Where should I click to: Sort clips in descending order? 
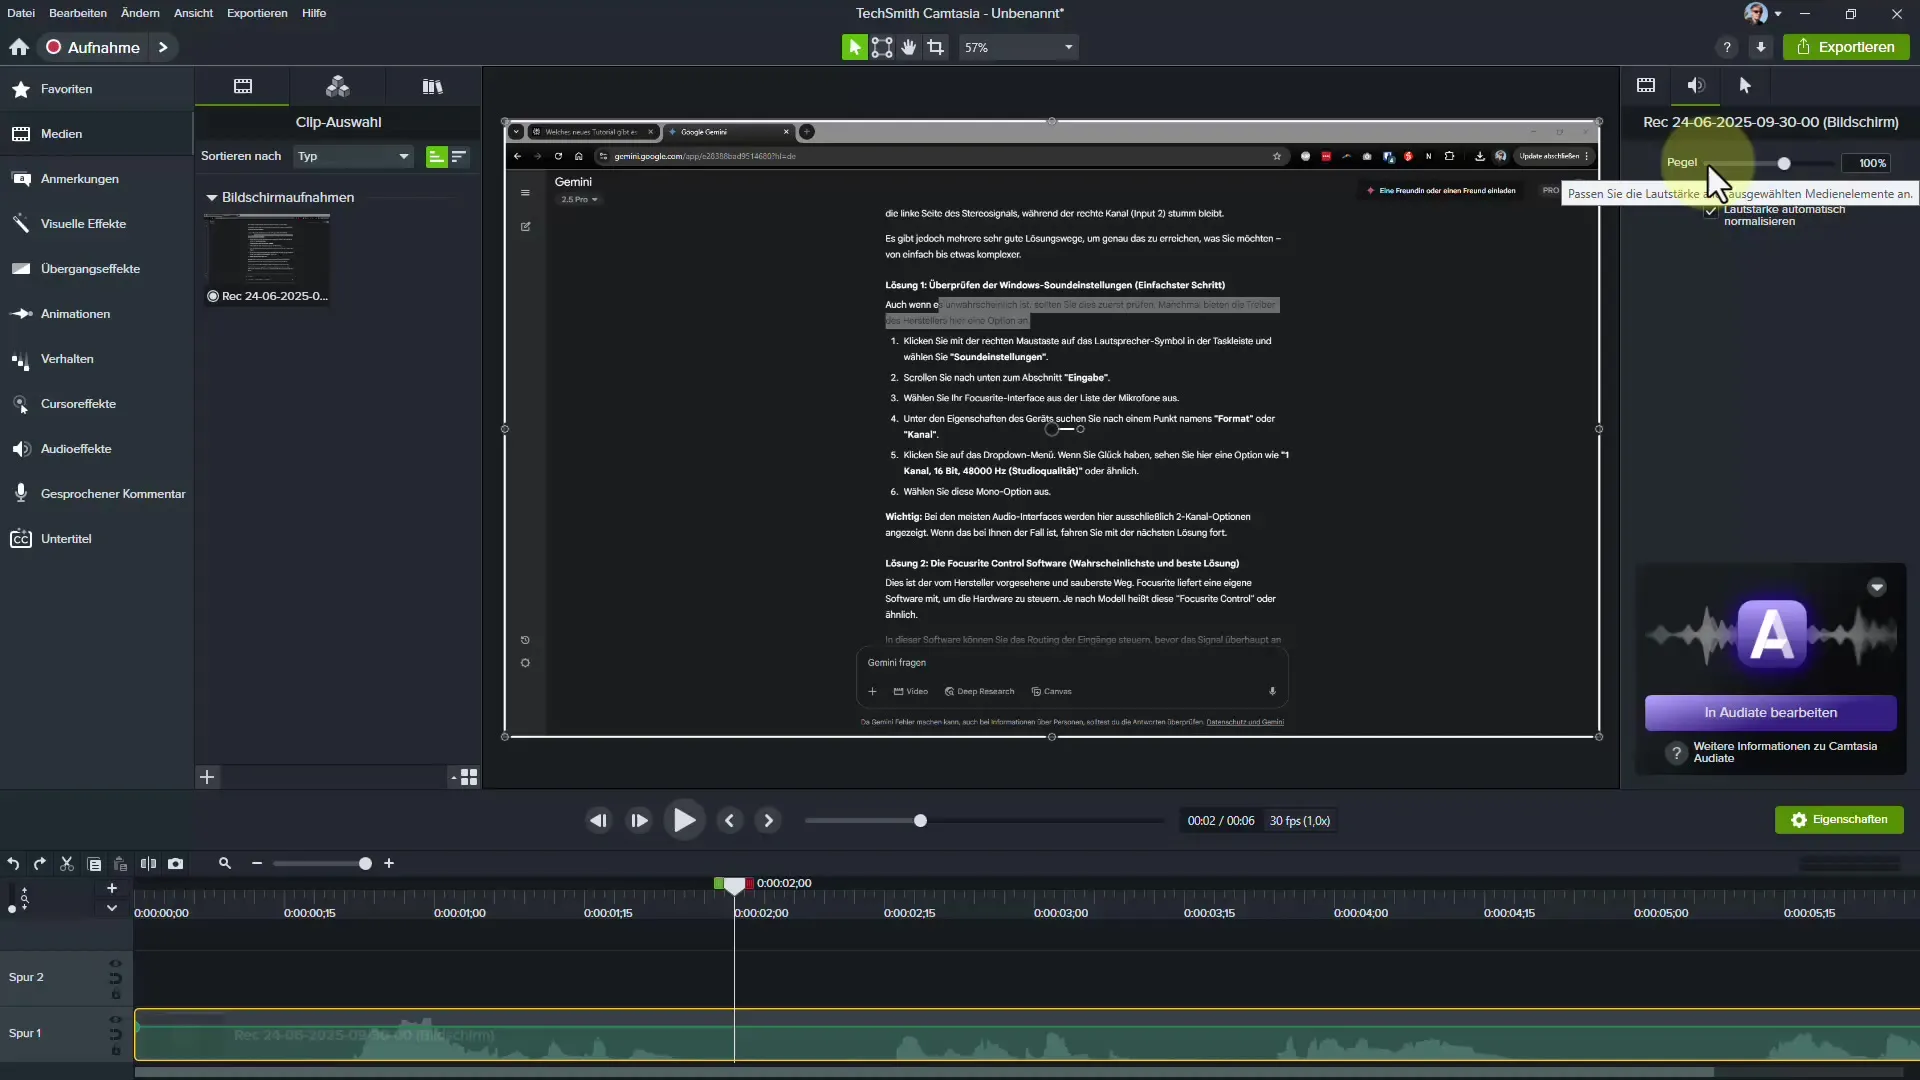tap(459, 157)
